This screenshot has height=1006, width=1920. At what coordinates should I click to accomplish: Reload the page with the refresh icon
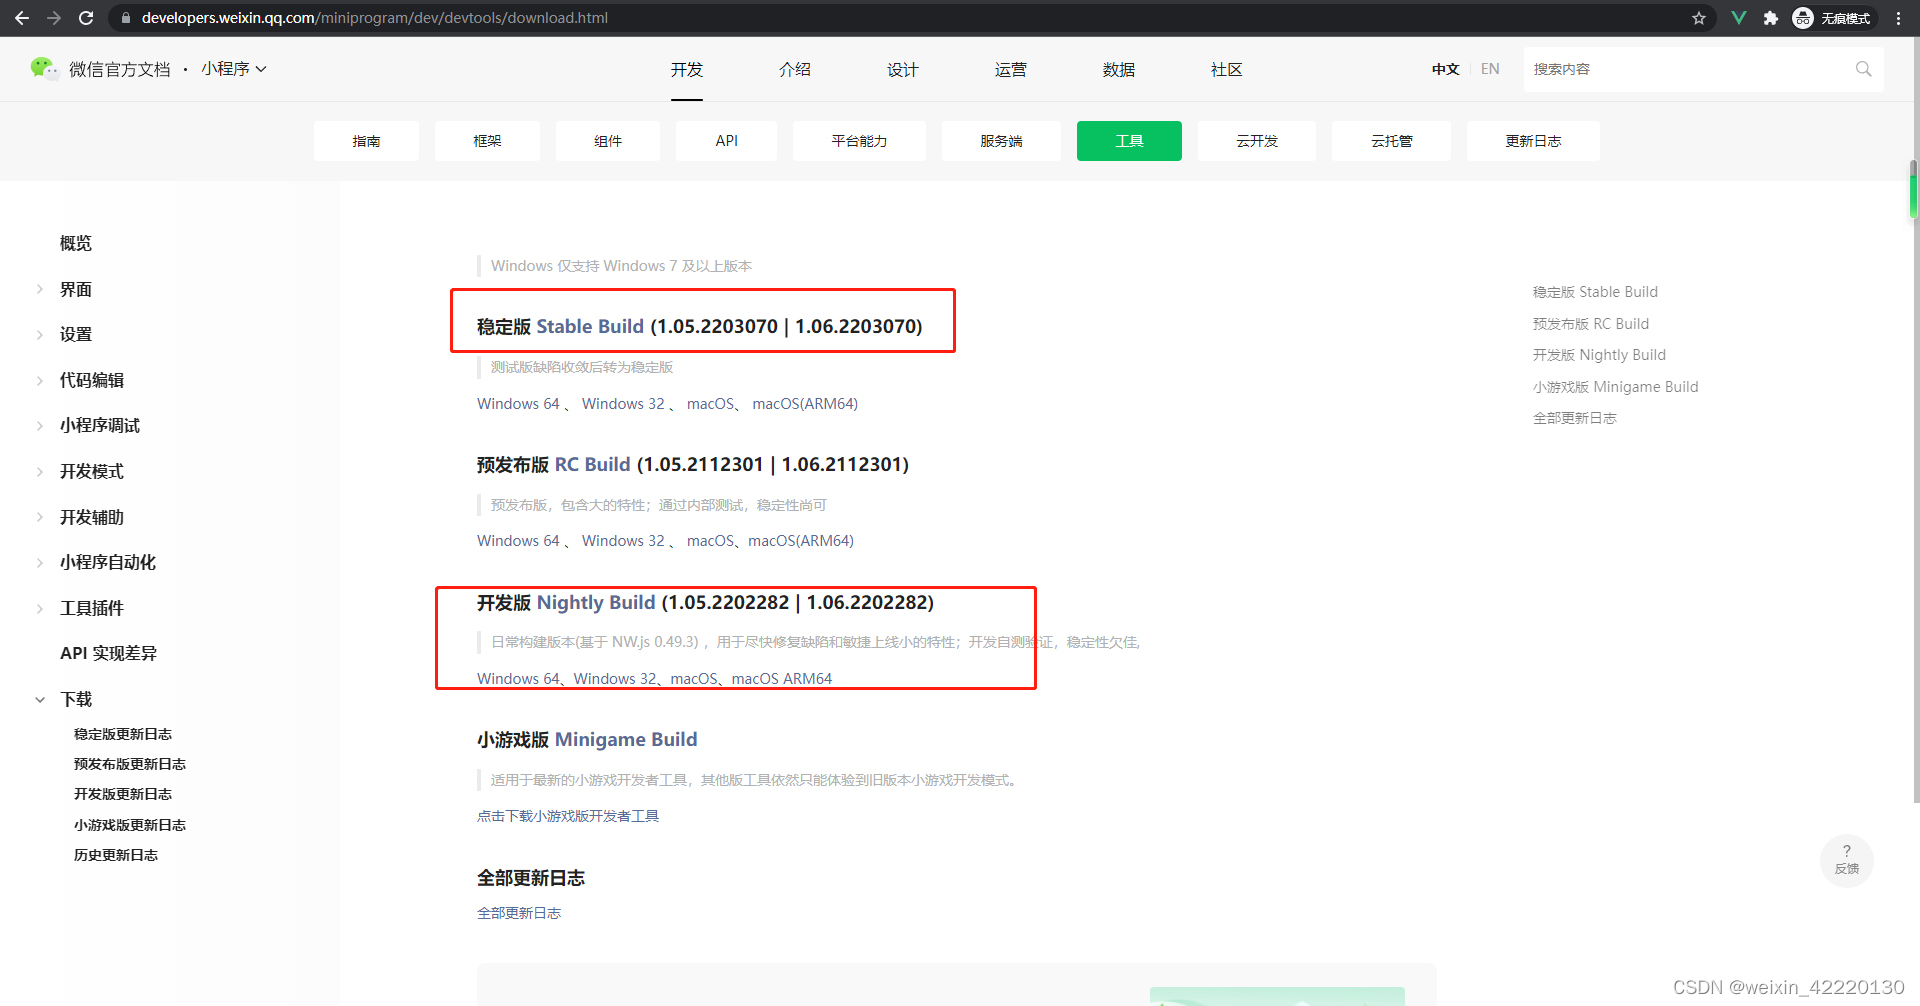[86, 18]
